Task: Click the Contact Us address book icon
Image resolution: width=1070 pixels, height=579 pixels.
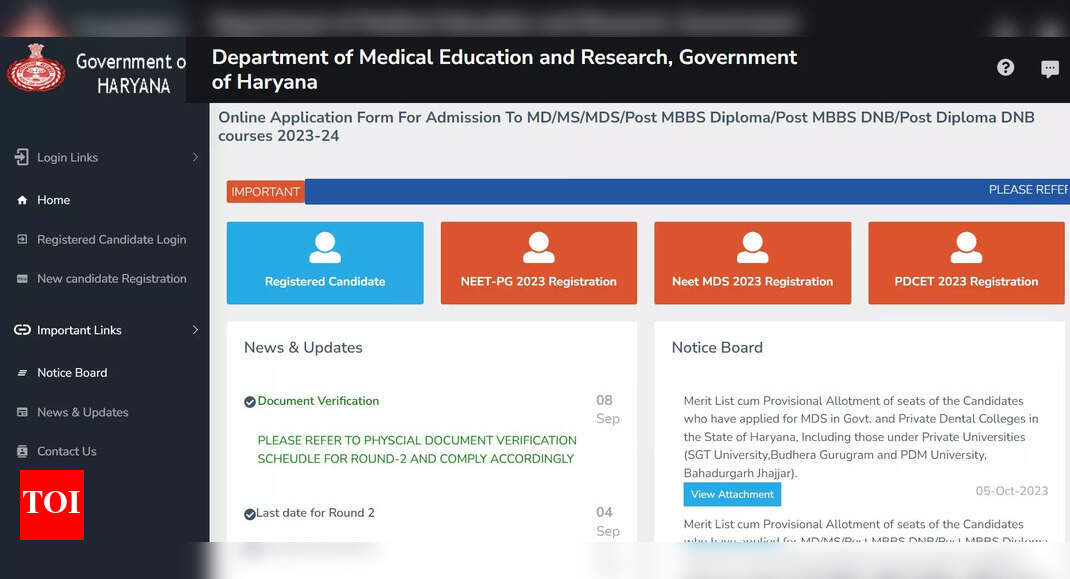Action: [23, 451]
